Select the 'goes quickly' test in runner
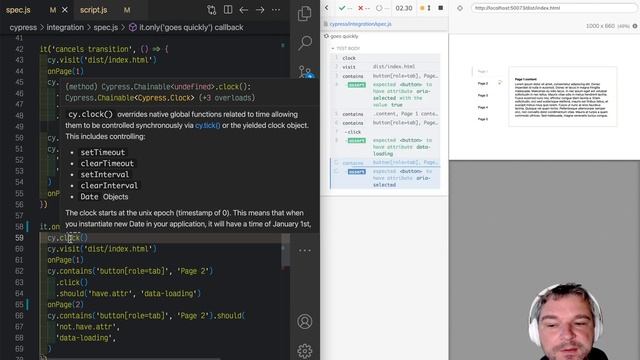 (344, 36)
